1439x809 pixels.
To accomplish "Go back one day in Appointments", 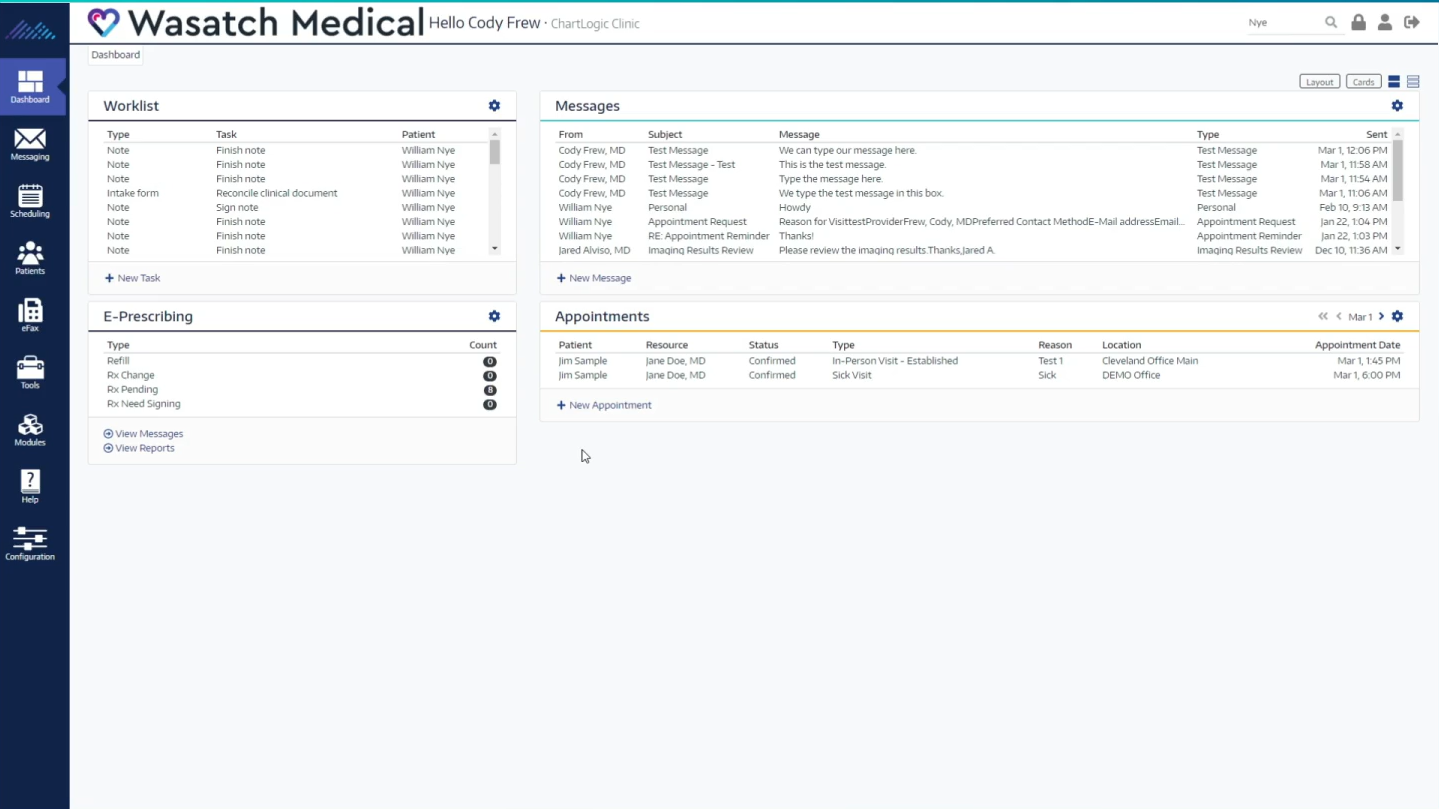I will (x=1339, y=316).
